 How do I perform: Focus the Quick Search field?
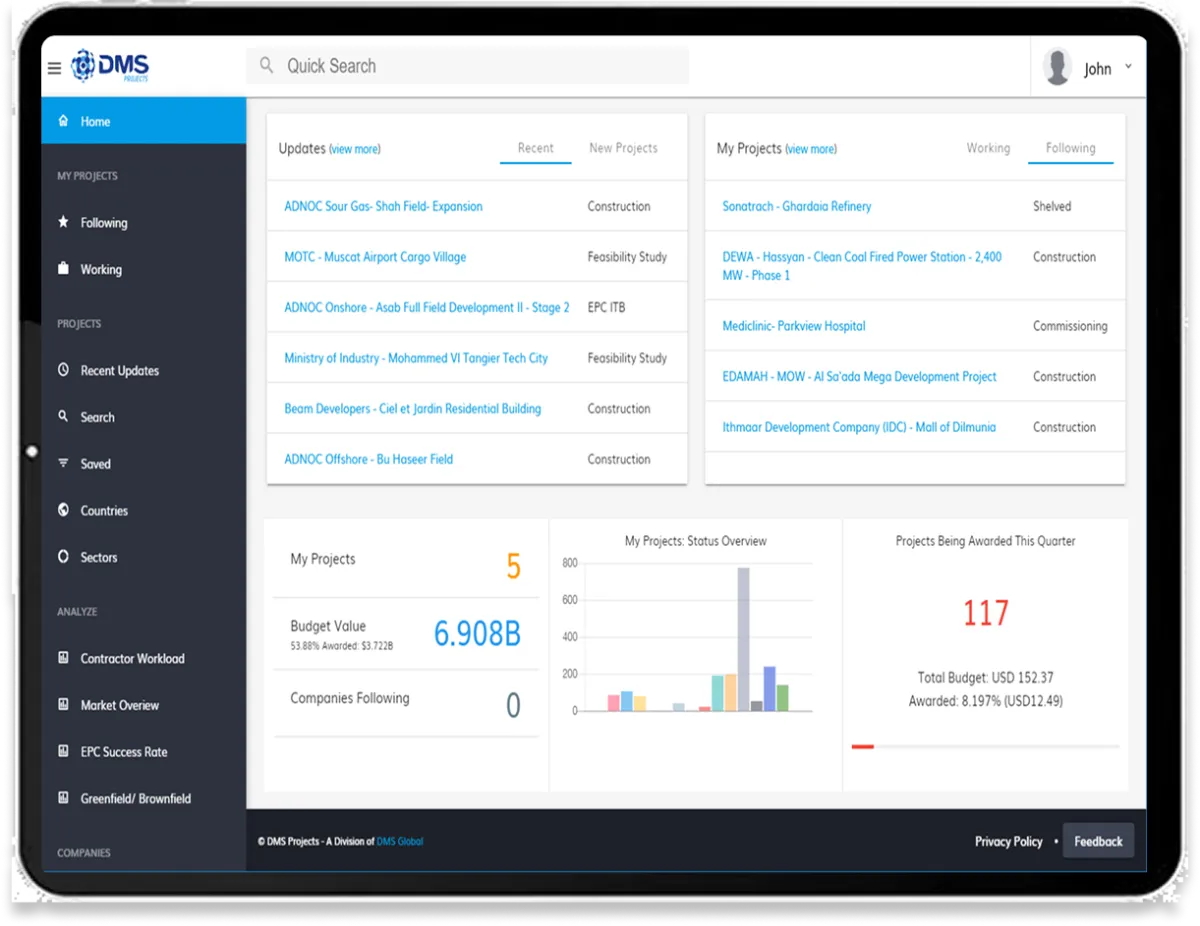[x=468, y=66]
